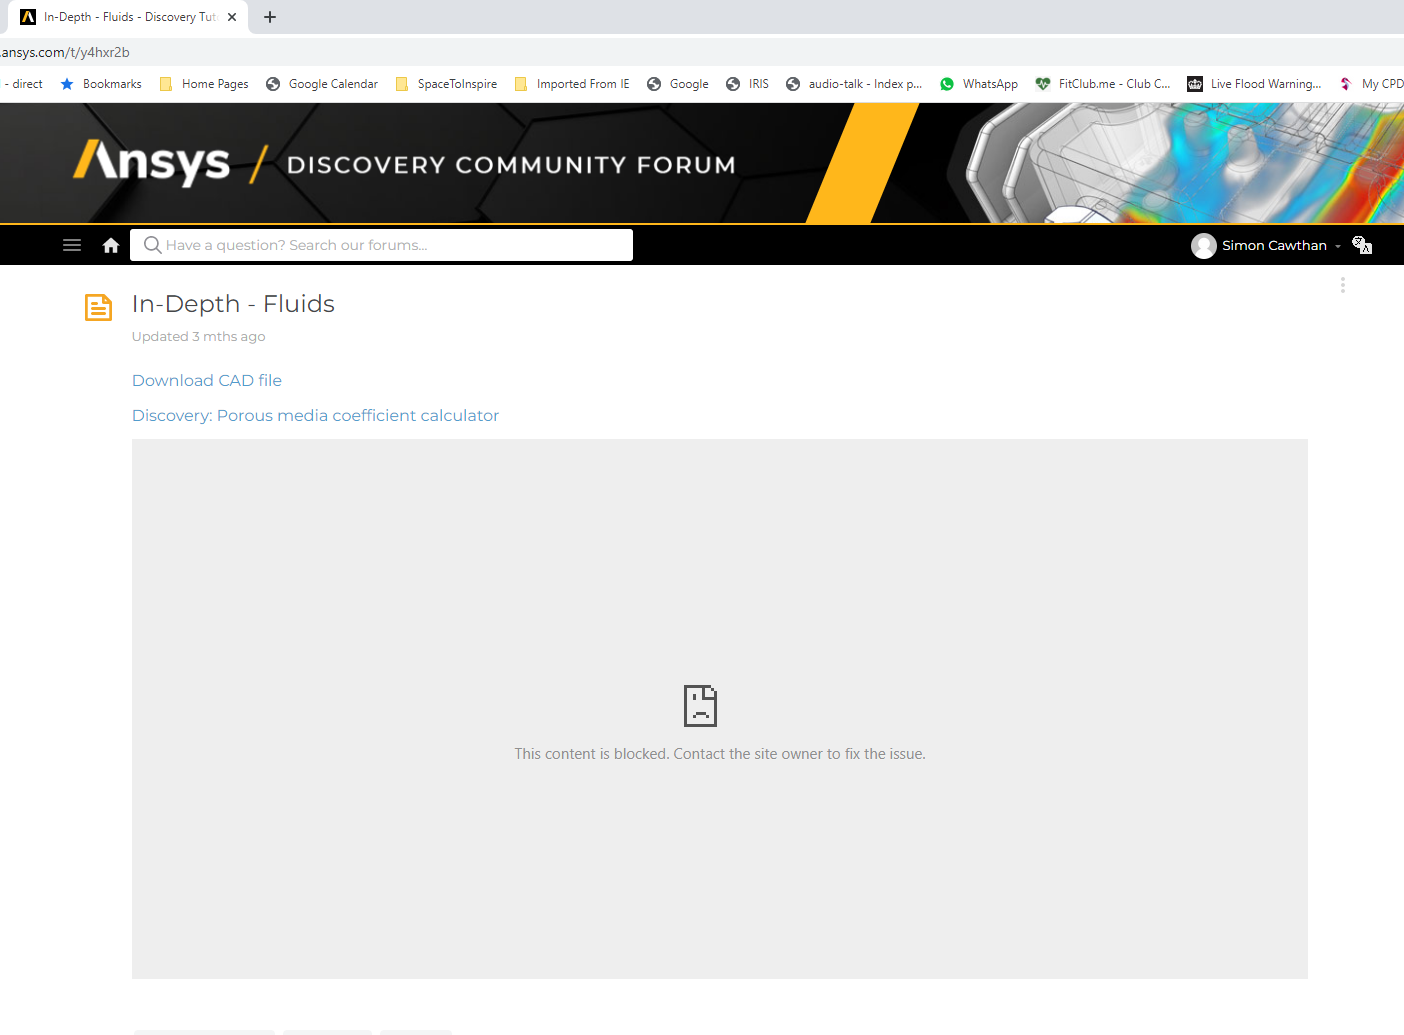
Task: Open the SpaceToInspire bookmark folder
Action: click(x=446, y=84)
